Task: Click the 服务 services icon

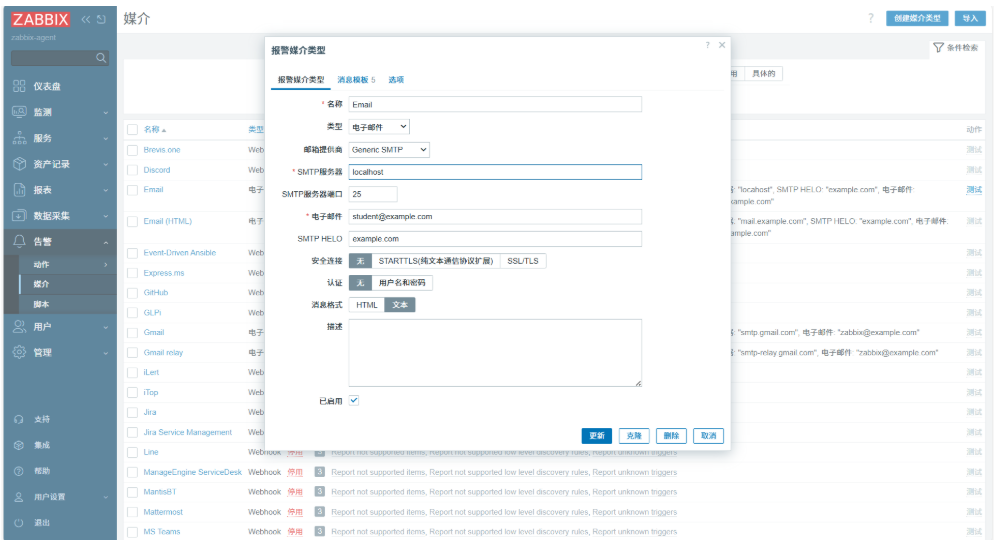Action: (x=20, y=138)
